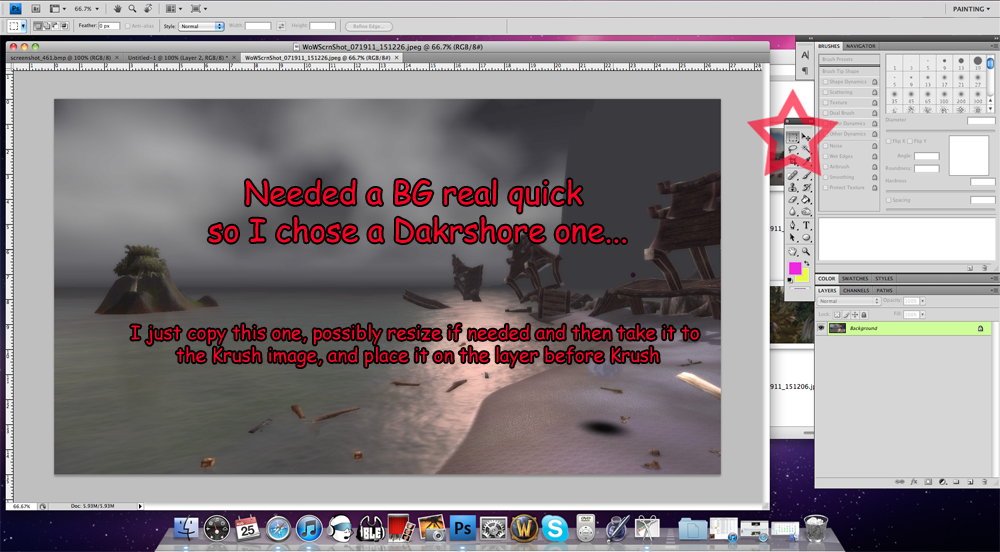Pick the Zoom tool in the toolbox
1000x552 pixels.
tap(806, 251)
